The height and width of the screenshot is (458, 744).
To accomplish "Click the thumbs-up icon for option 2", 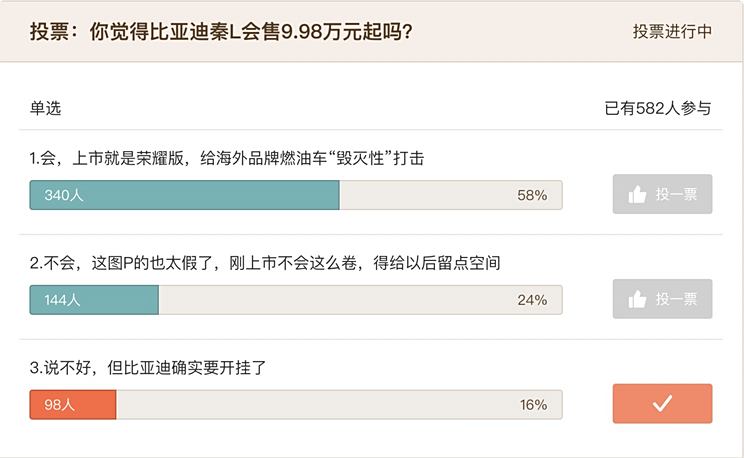I will 637,300.
